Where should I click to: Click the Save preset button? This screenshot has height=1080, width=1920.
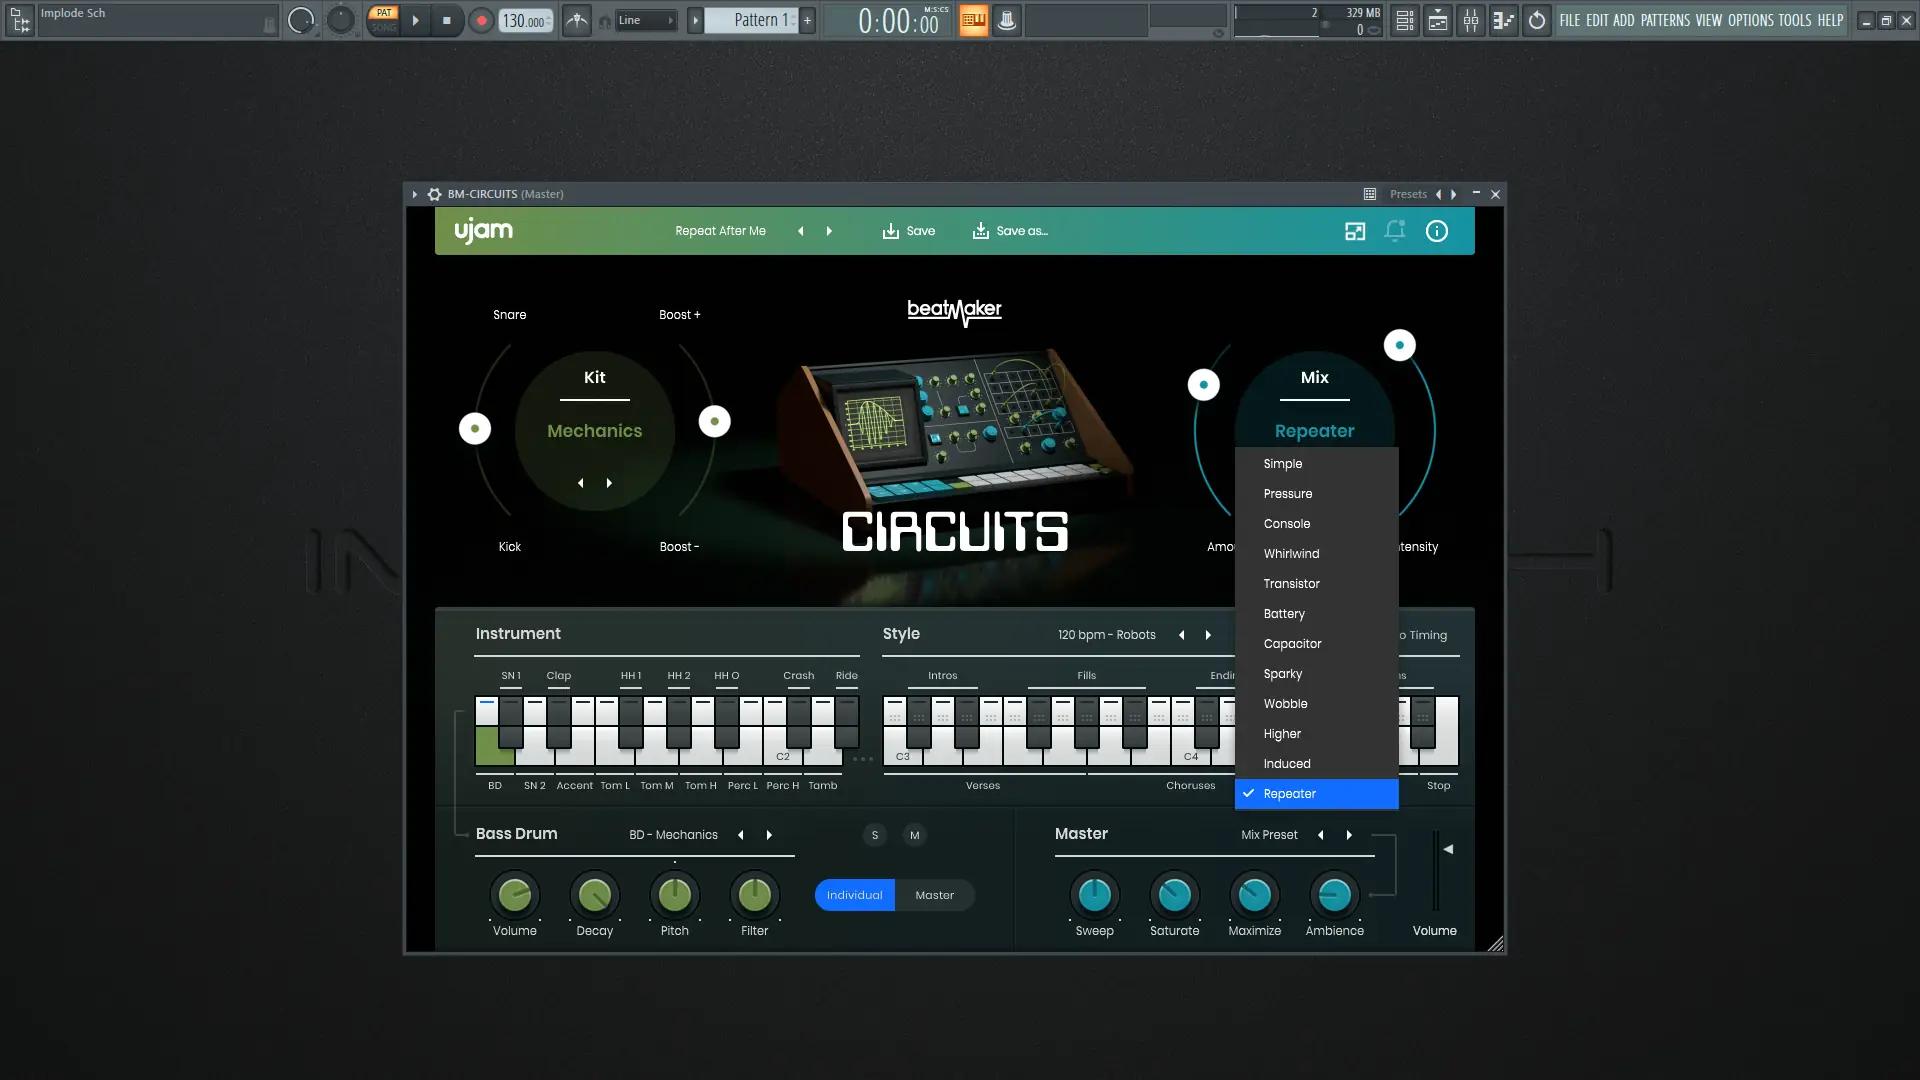pos(908,231)
